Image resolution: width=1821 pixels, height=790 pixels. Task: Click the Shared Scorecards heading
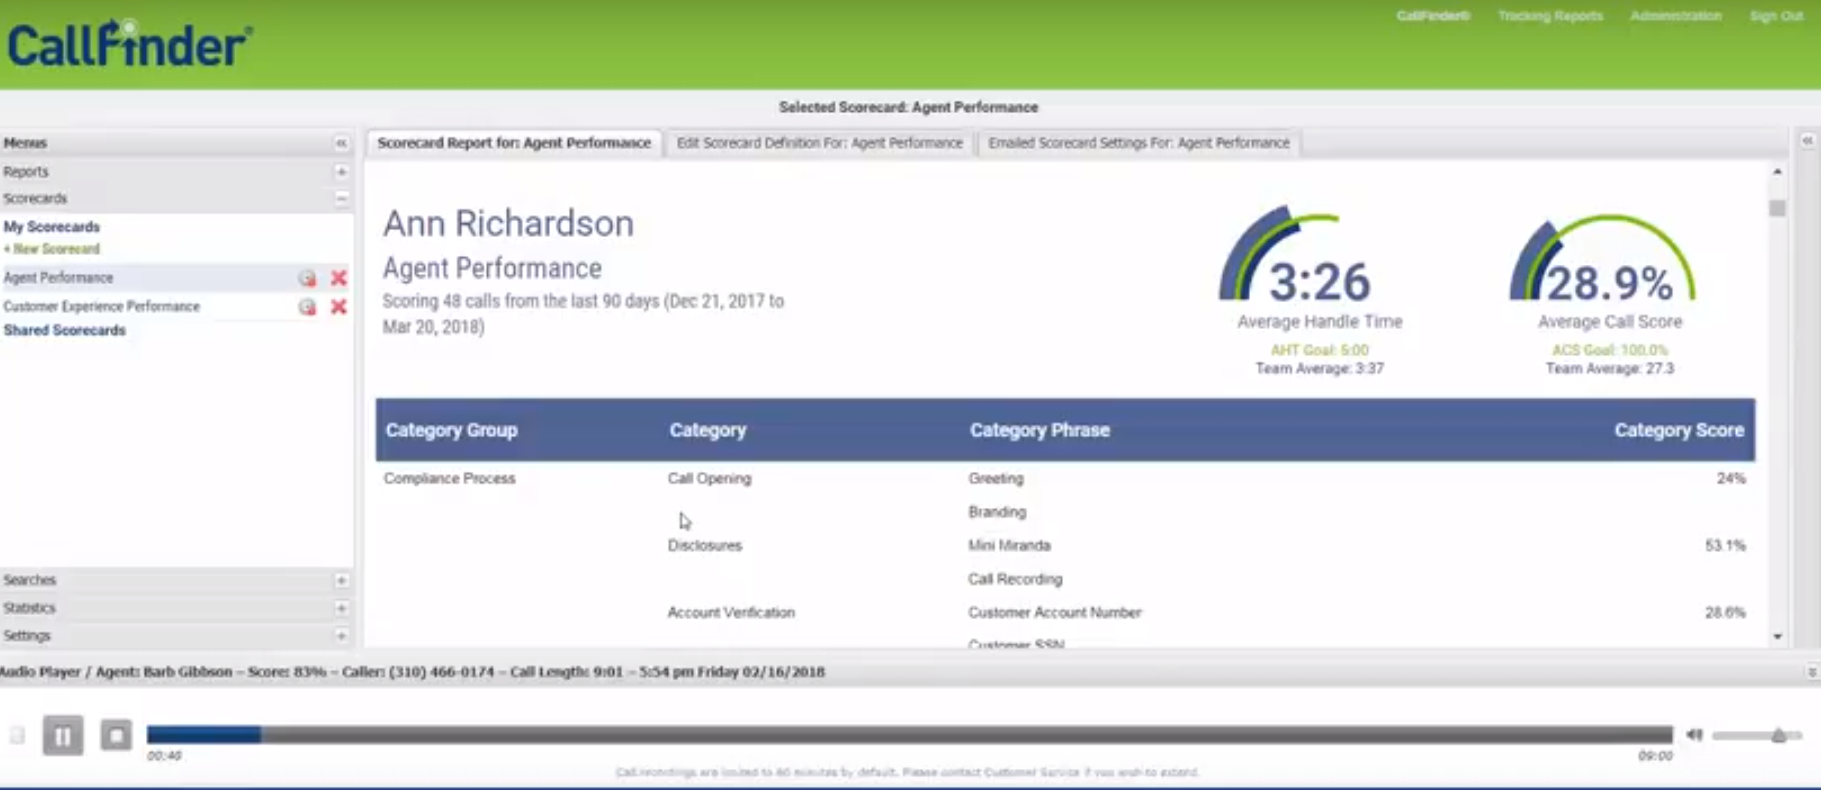pyautogui.click(x=65, y=330)
